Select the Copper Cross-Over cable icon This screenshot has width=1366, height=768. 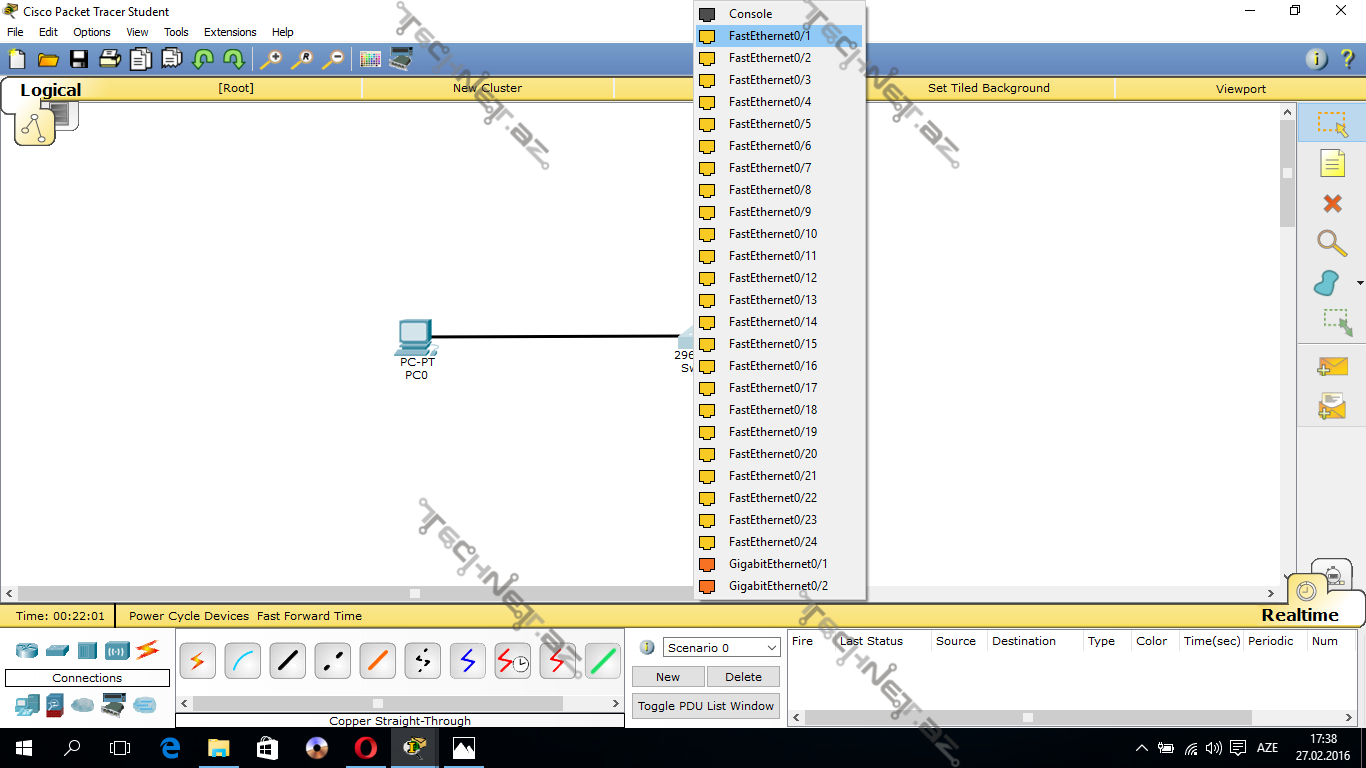(x=333, y=661)
